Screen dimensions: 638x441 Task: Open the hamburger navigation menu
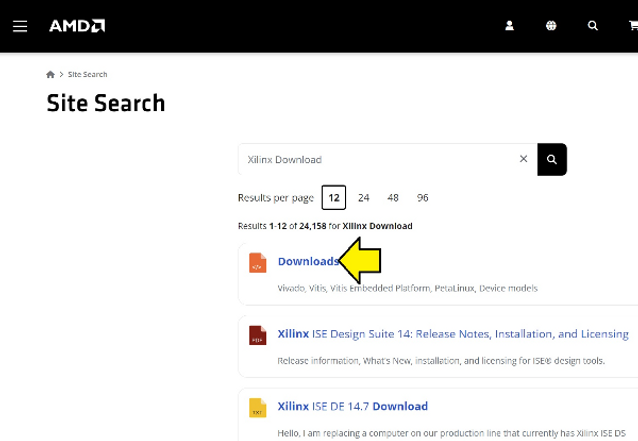(20, 26)
